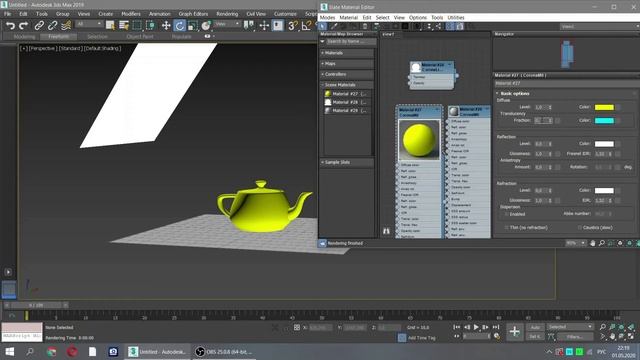Click the [Perspective] viewport label
Viewport: 640px width, 360px height.
(43, 48)
